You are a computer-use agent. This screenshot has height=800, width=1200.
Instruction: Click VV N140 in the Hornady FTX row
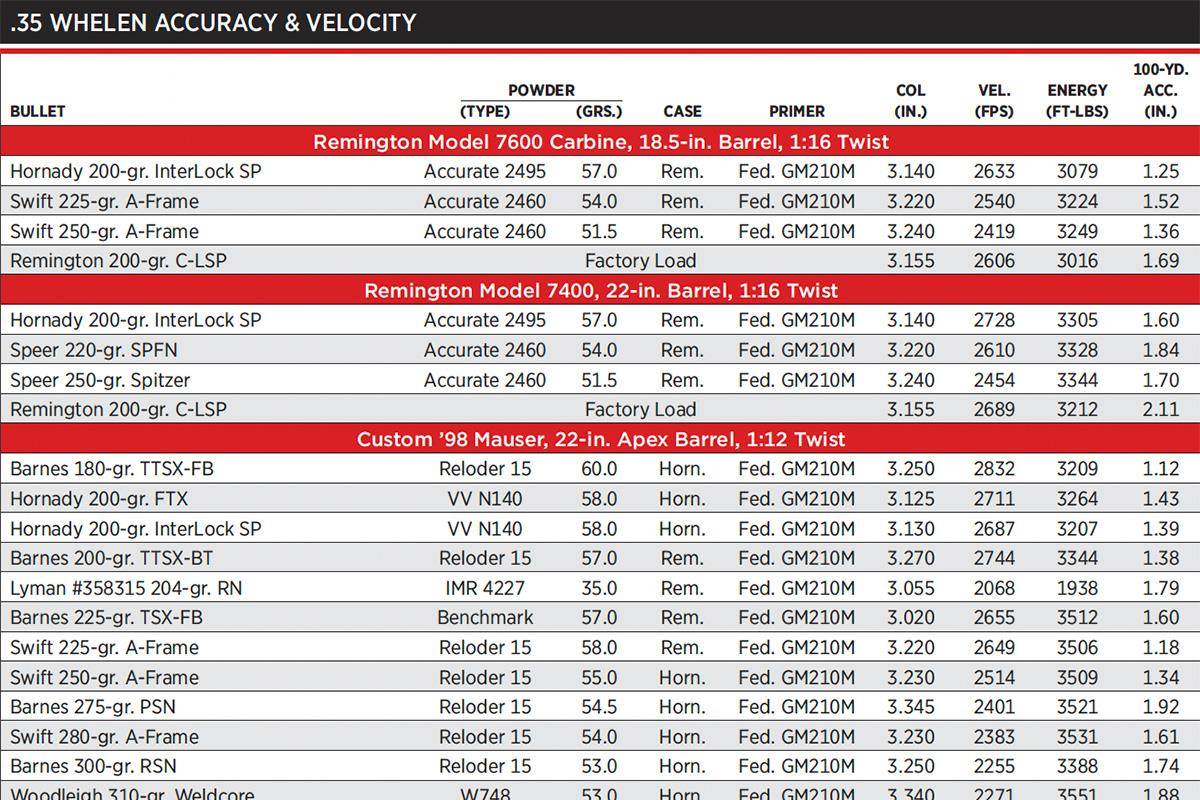click(485, 498)
